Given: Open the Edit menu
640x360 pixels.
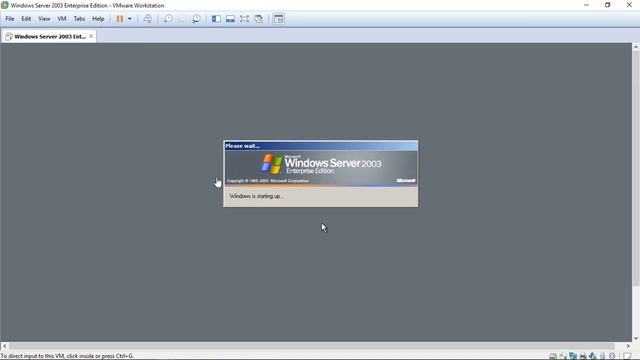Looking at the screenshot, I should coord(26,19).
